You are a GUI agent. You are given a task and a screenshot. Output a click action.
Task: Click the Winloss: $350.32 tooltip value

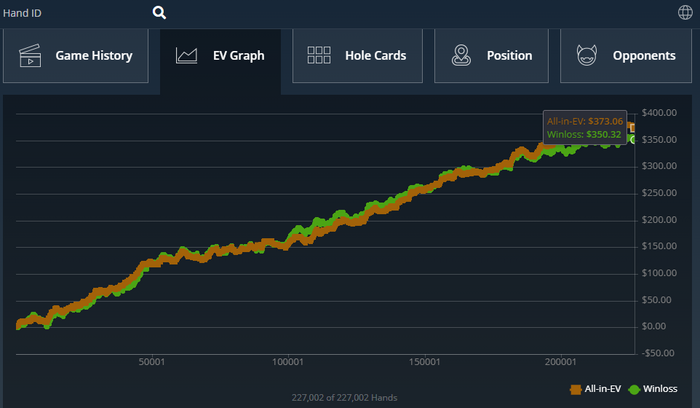pos(584,134)
